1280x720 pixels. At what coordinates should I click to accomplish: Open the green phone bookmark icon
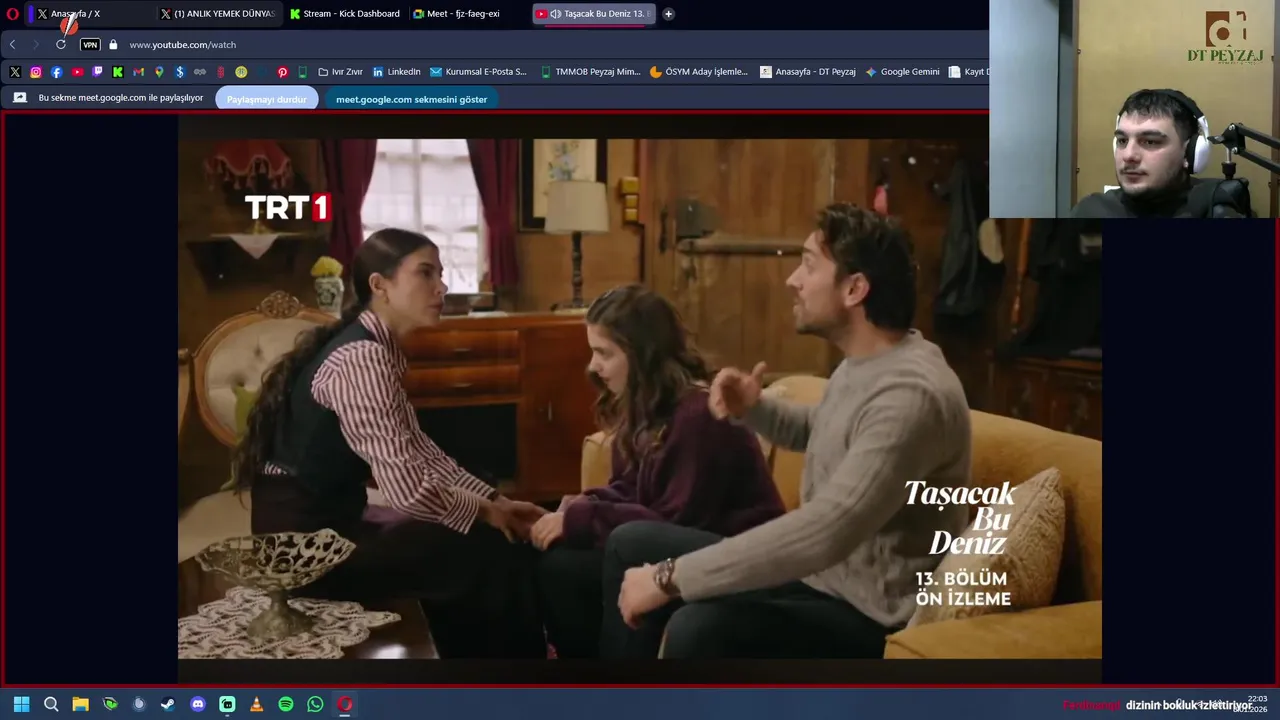click(303, 72)
